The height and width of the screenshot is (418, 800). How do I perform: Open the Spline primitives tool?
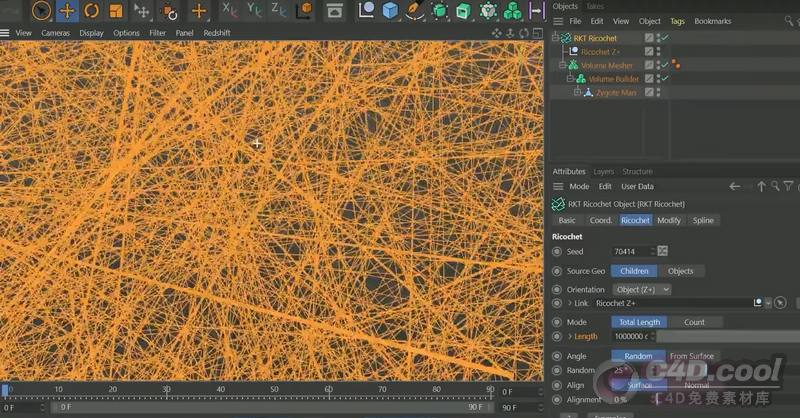pos(366,10)
